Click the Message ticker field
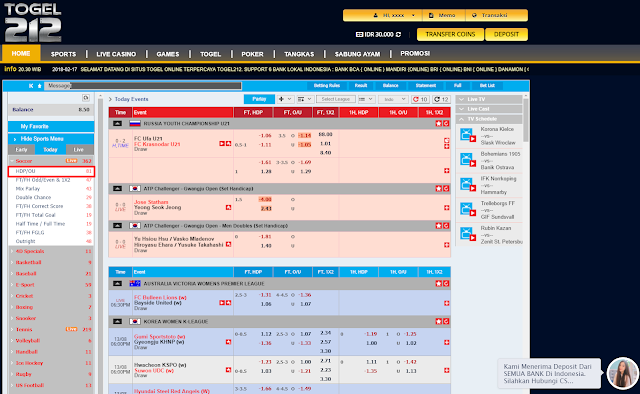This screenshot has width=640, height=394. click(x=143, y=86)
